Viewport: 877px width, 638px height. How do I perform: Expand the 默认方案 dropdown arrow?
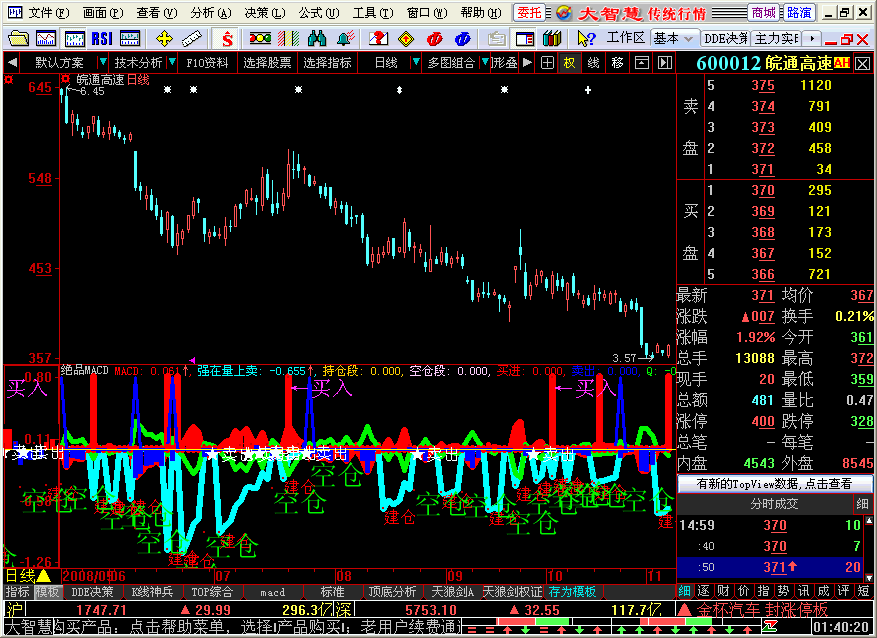(102, 62)
